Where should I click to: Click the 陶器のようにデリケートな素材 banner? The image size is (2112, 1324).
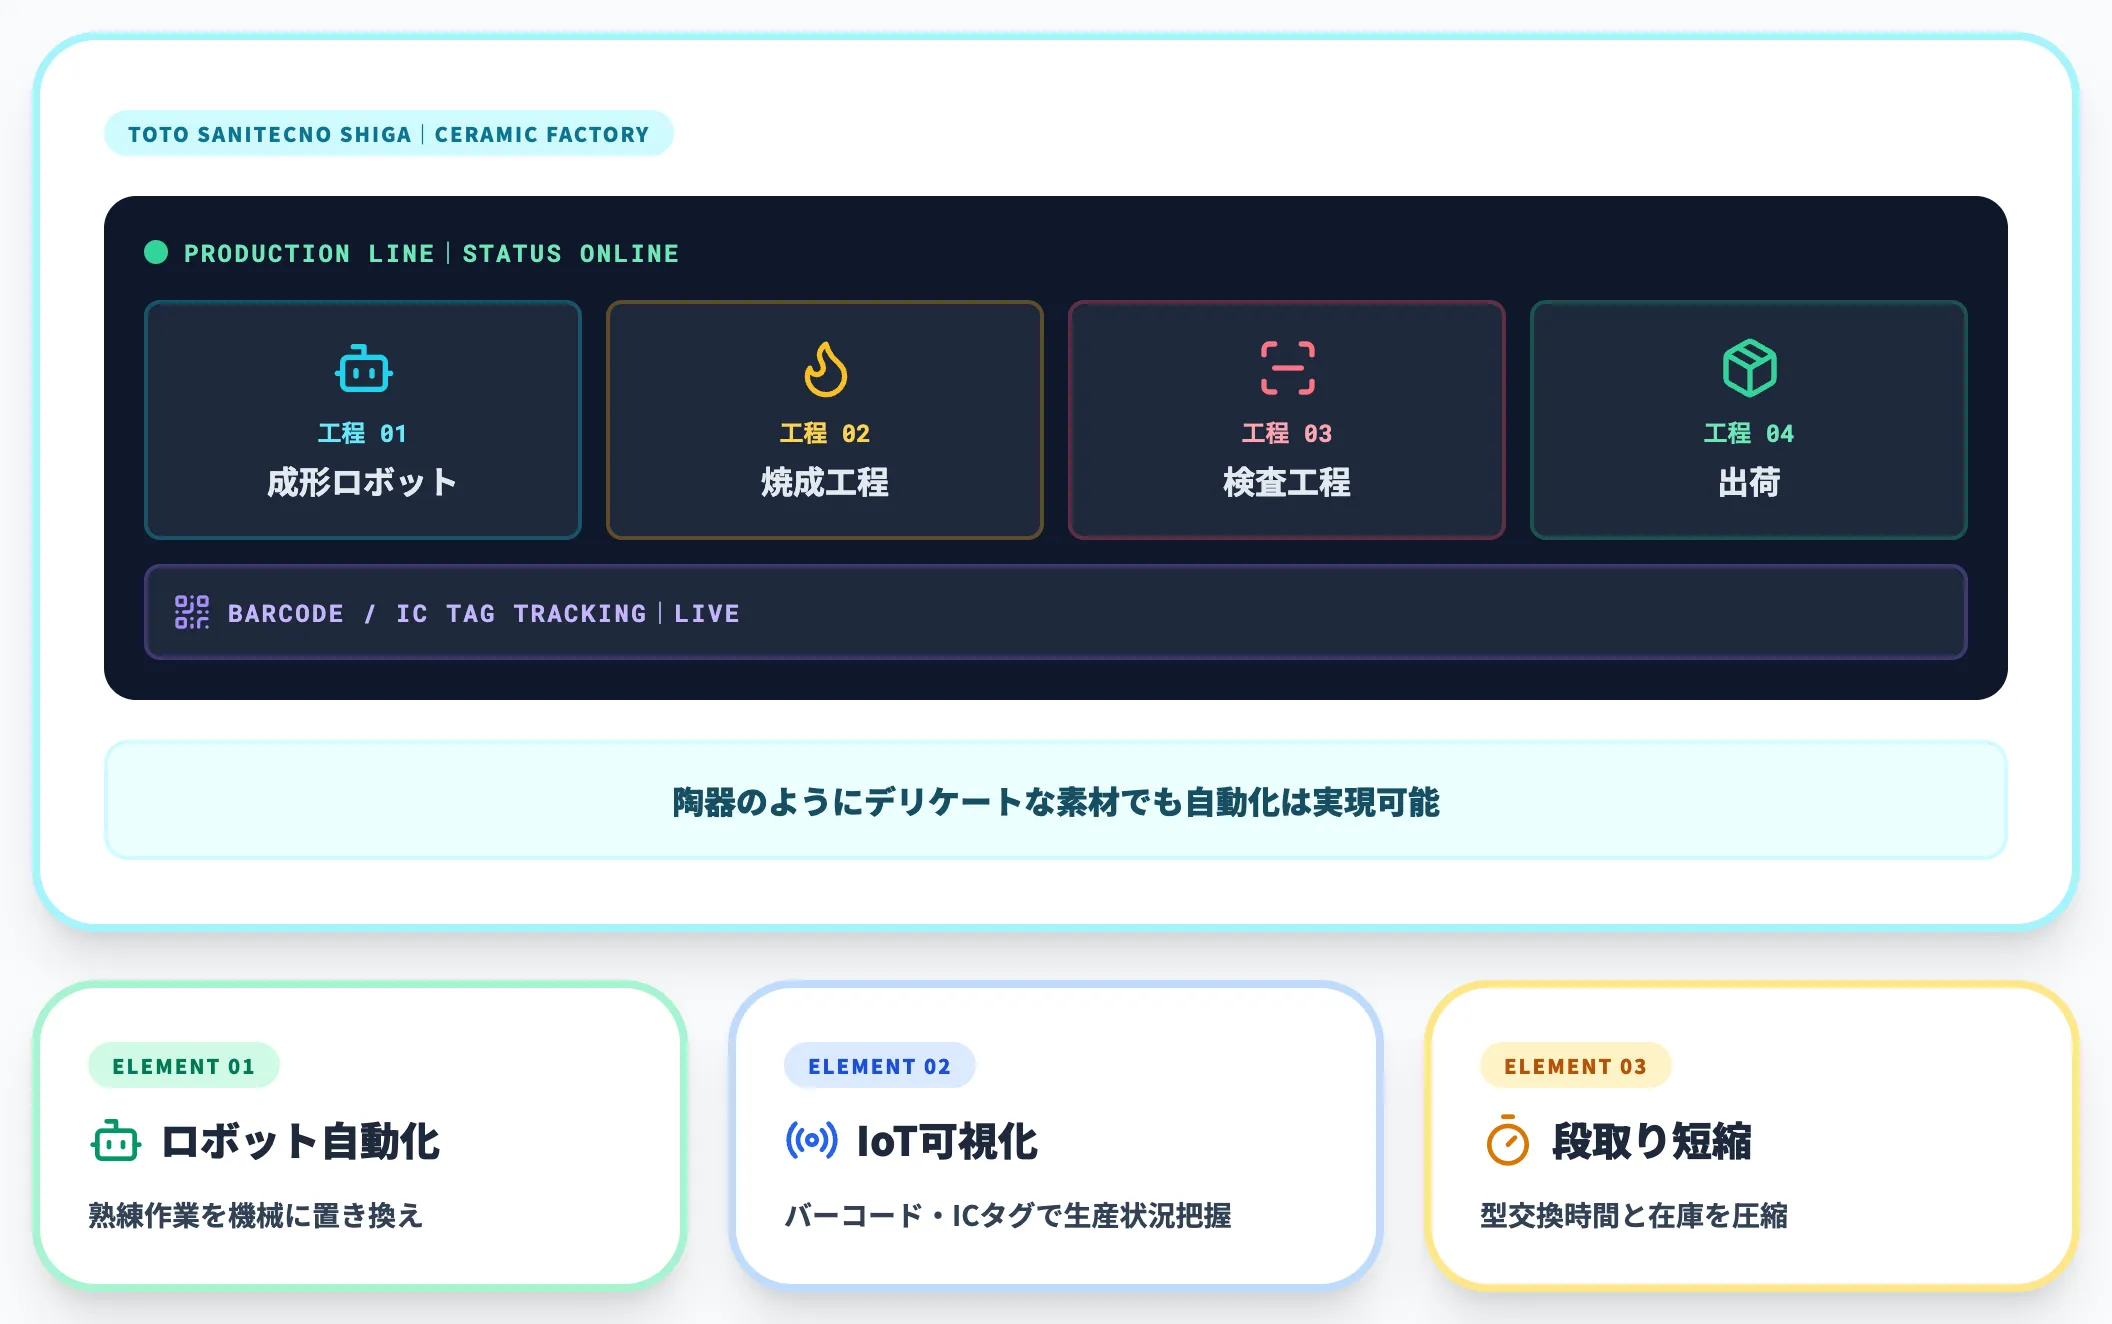1055,800
